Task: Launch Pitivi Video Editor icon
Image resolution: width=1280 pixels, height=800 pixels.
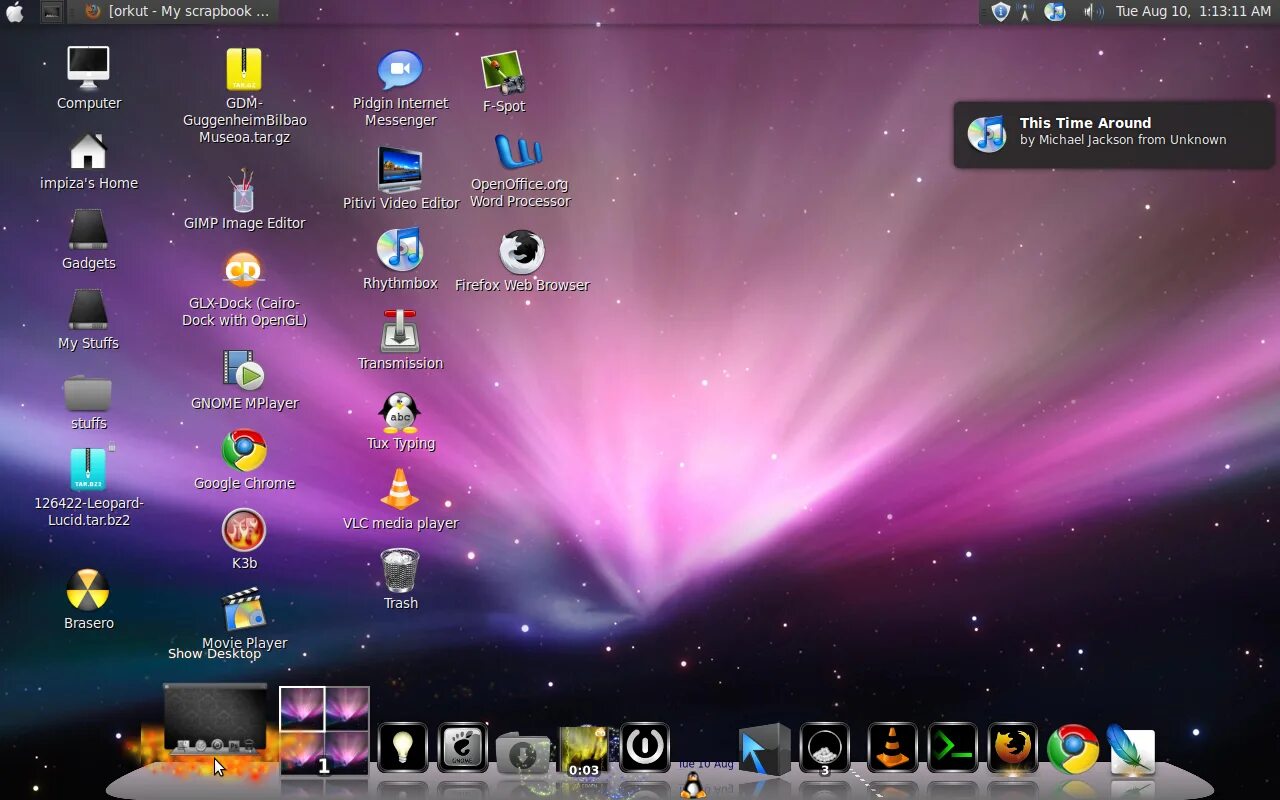Action: (x=400, y=170)
